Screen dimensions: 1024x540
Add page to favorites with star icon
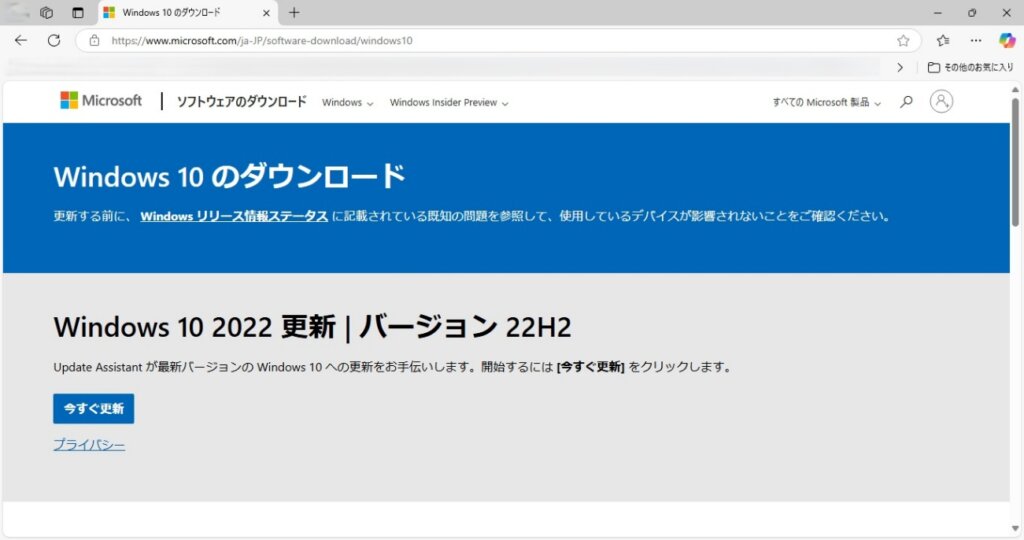point(903,40)
